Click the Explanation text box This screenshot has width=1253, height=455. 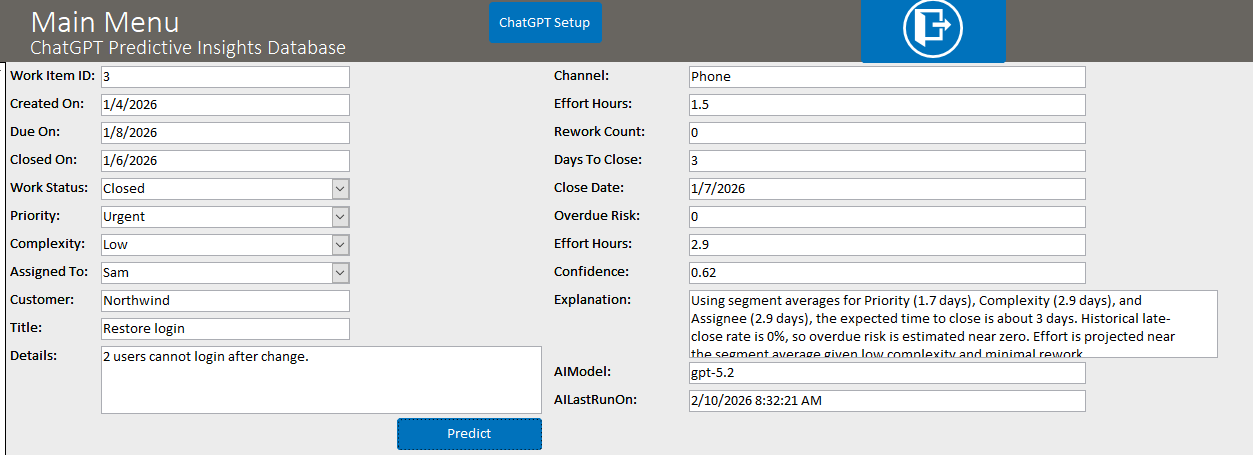952,324
